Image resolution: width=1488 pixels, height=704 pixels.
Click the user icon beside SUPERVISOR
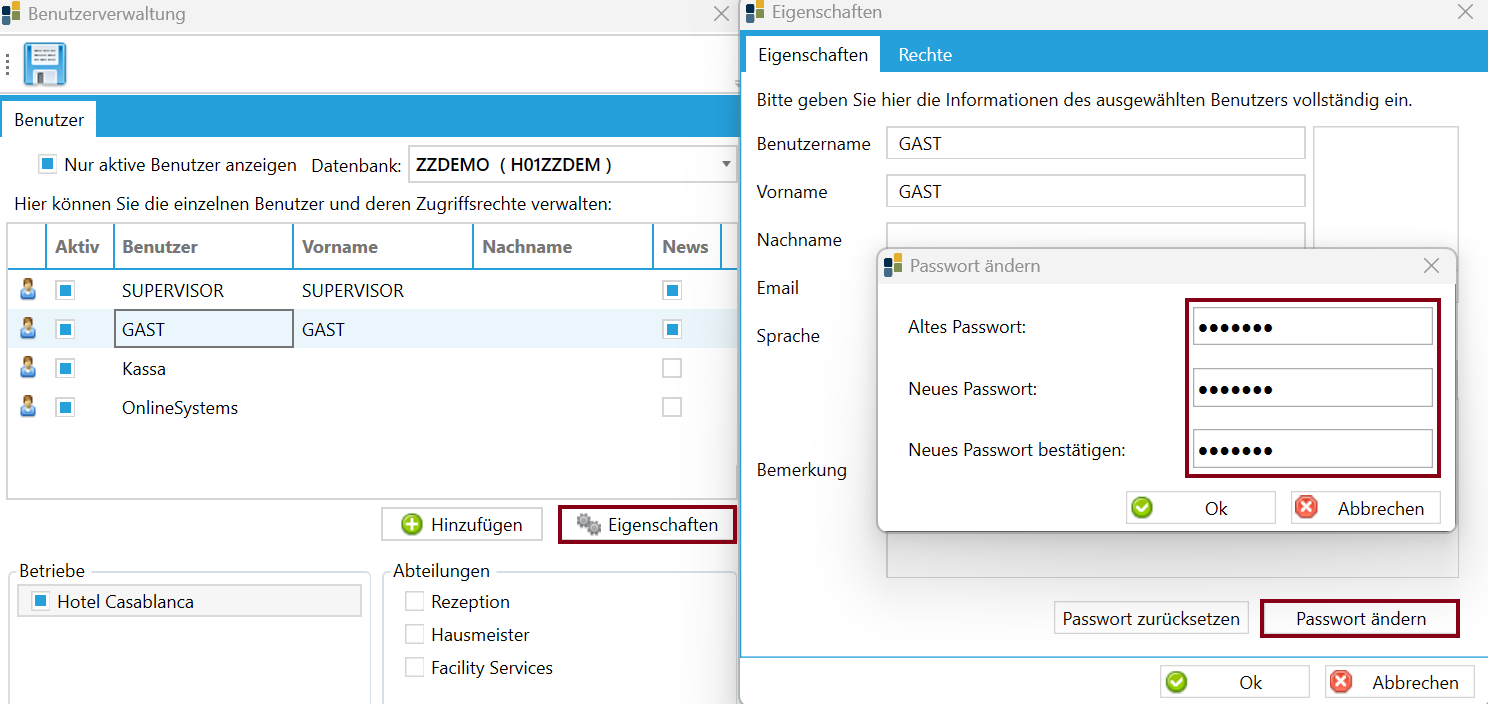pyautogui.click(x=28, y=290)
